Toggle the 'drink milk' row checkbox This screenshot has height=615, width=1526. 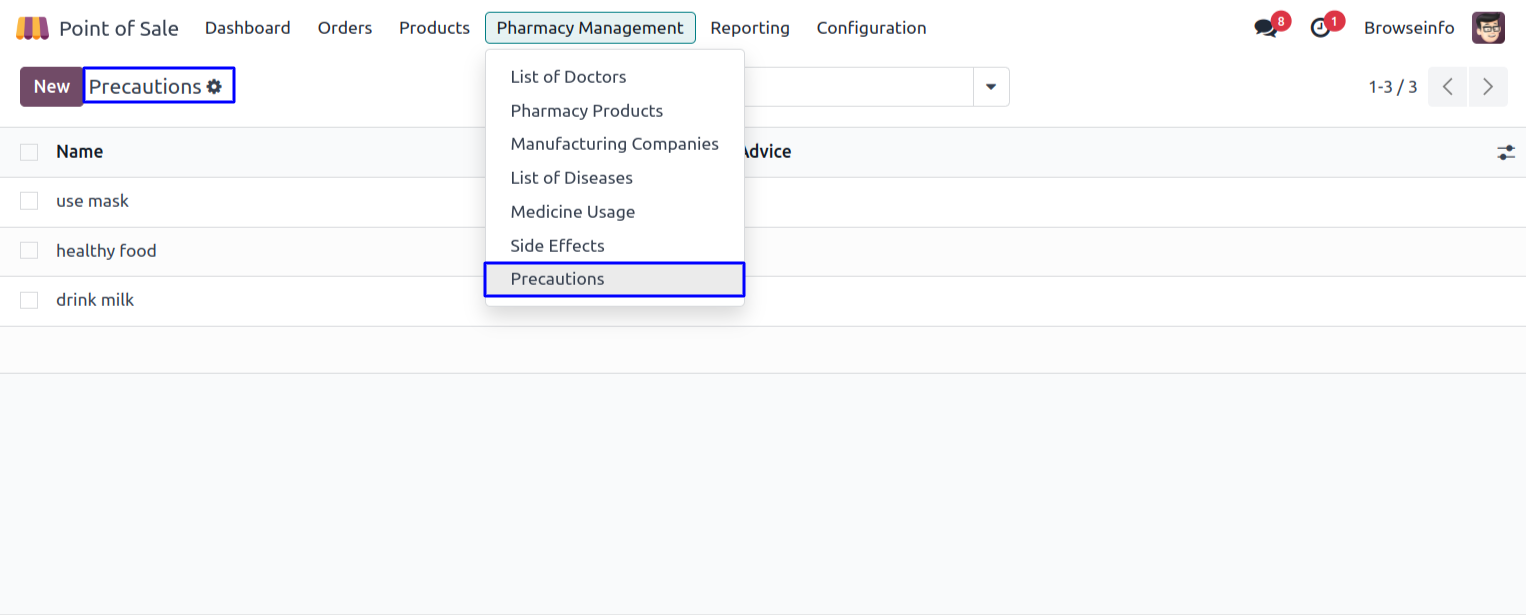click(29, 300)
